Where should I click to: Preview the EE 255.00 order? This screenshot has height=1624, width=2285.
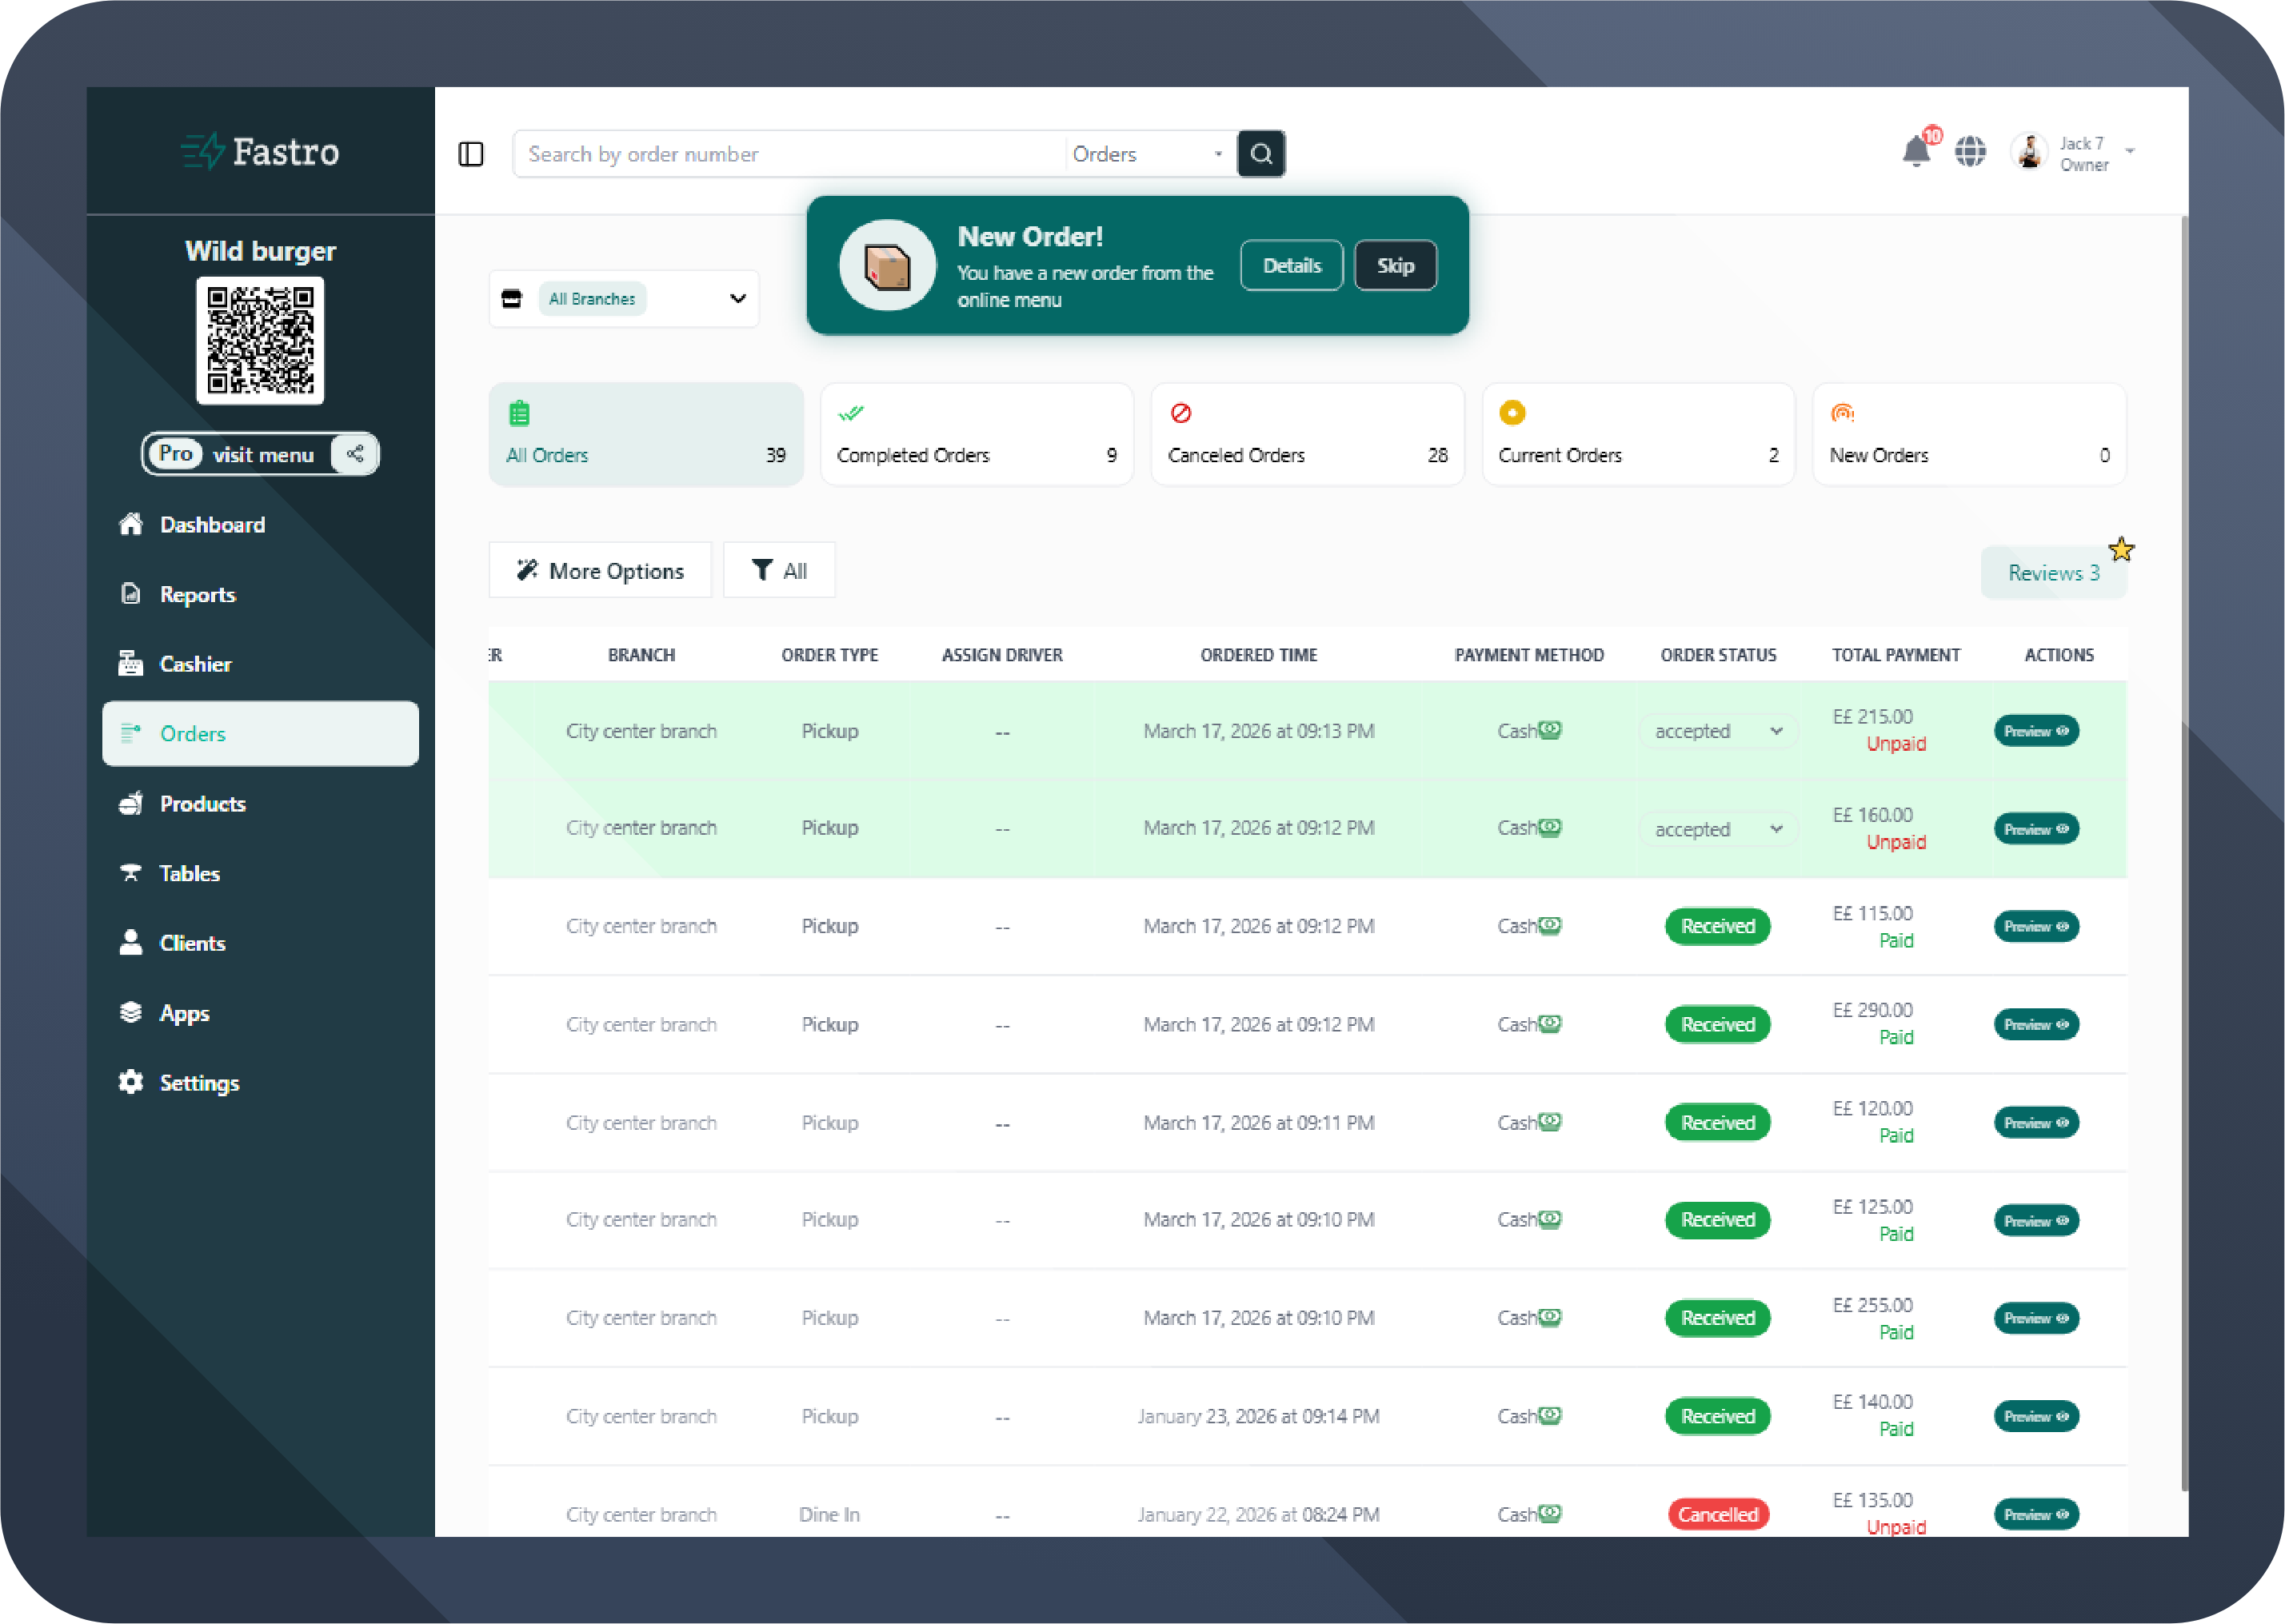(2036, 1319)
